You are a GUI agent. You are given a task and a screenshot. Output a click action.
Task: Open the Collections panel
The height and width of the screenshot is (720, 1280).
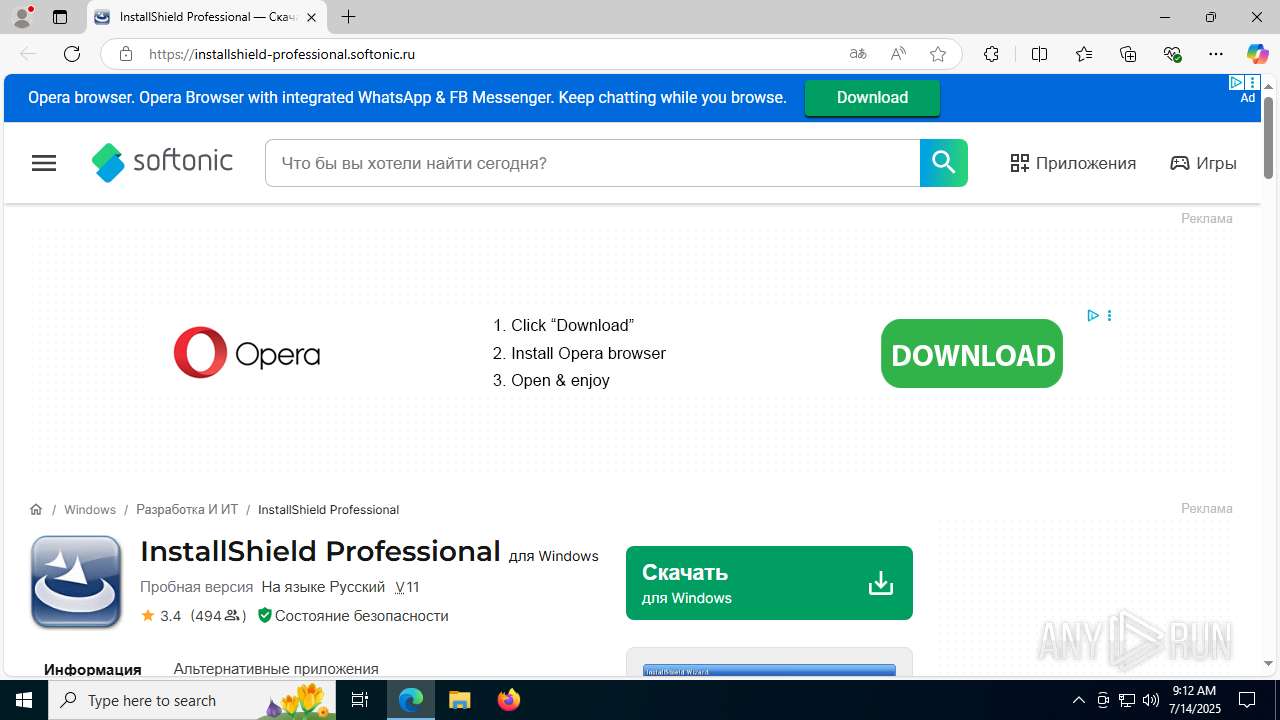pyautogui.click(x=1128, y=54)
